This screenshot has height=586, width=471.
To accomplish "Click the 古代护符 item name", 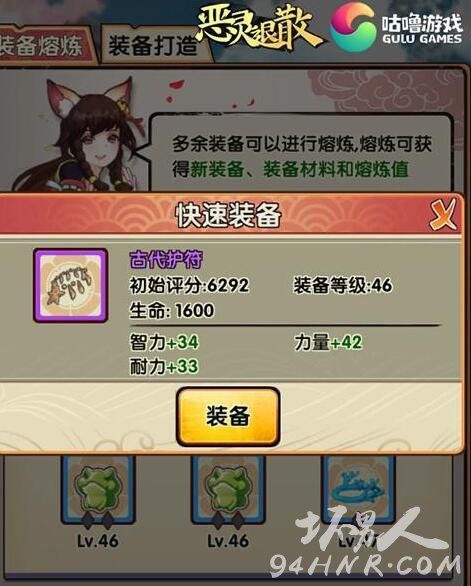I will coord(166,259).
